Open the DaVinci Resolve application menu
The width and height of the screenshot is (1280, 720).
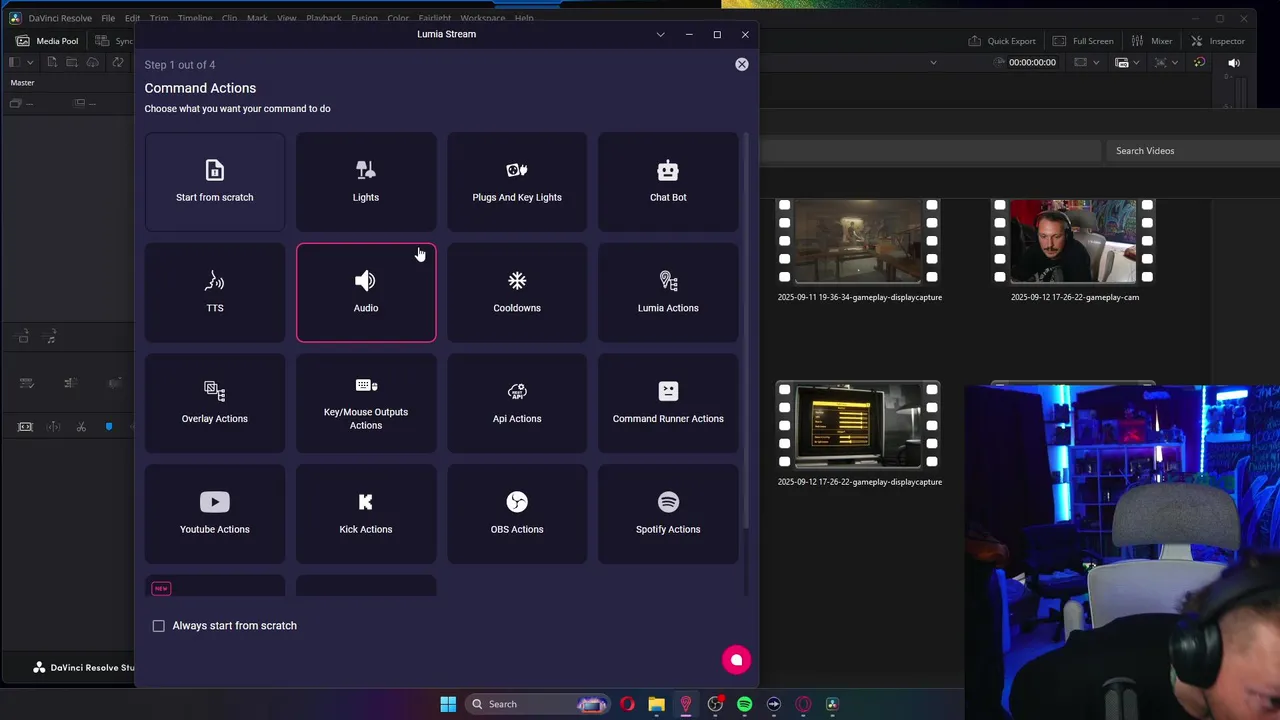[x=60, y=18]
